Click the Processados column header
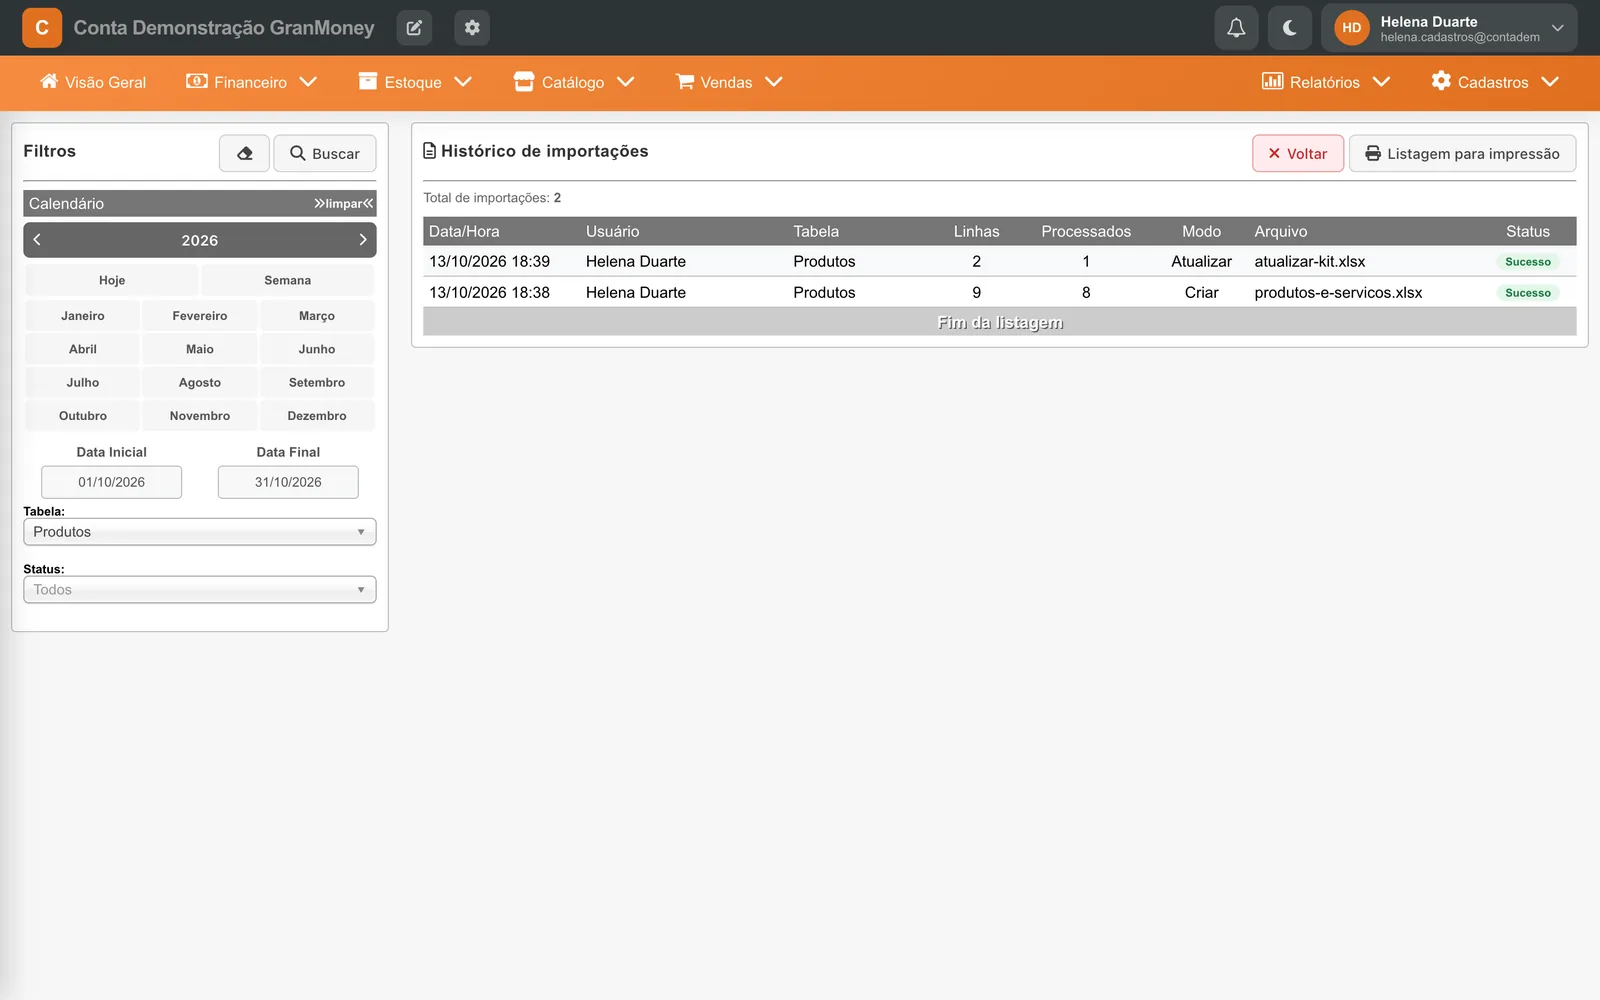The width and height of the screenshot is (1600, 1000). point(1086,231)
